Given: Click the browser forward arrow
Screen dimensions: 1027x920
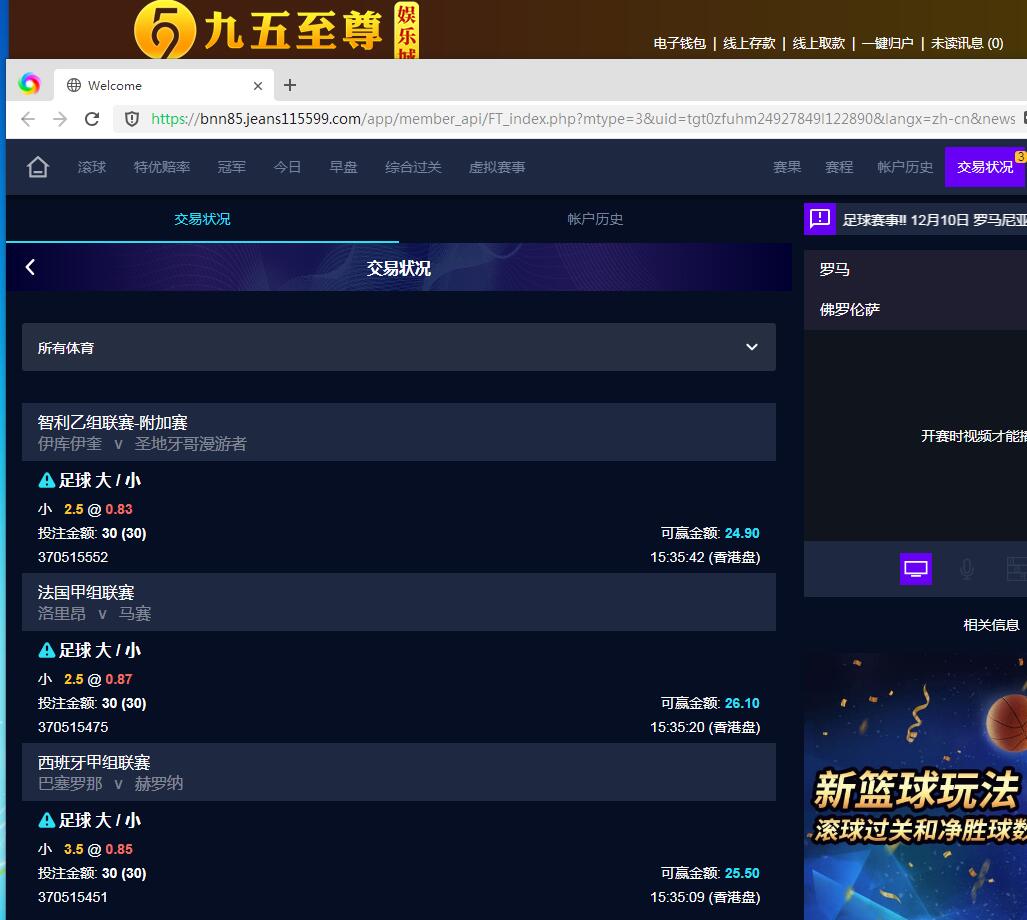Looking at the screenshot, I should pos(60,119).
